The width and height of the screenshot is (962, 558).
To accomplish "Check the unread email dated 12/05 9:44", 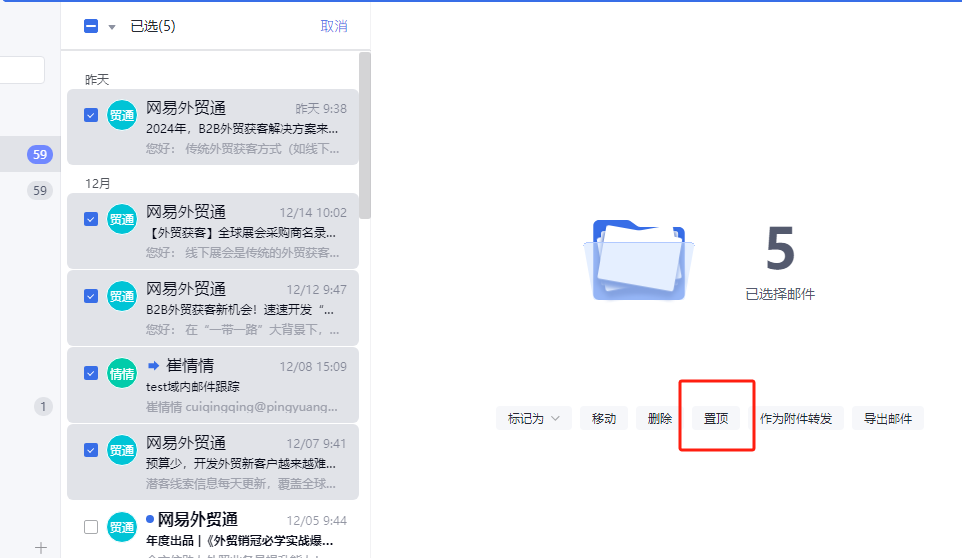I will tap(91, 527).
